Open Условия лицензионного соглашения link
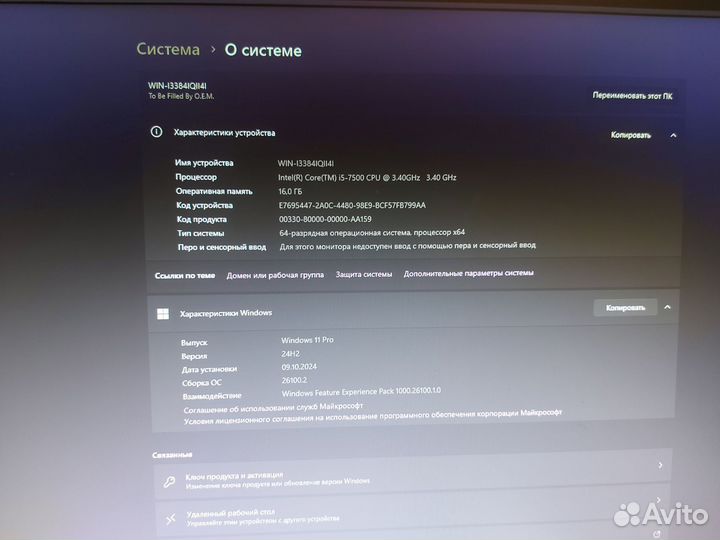 pos(372,417)
